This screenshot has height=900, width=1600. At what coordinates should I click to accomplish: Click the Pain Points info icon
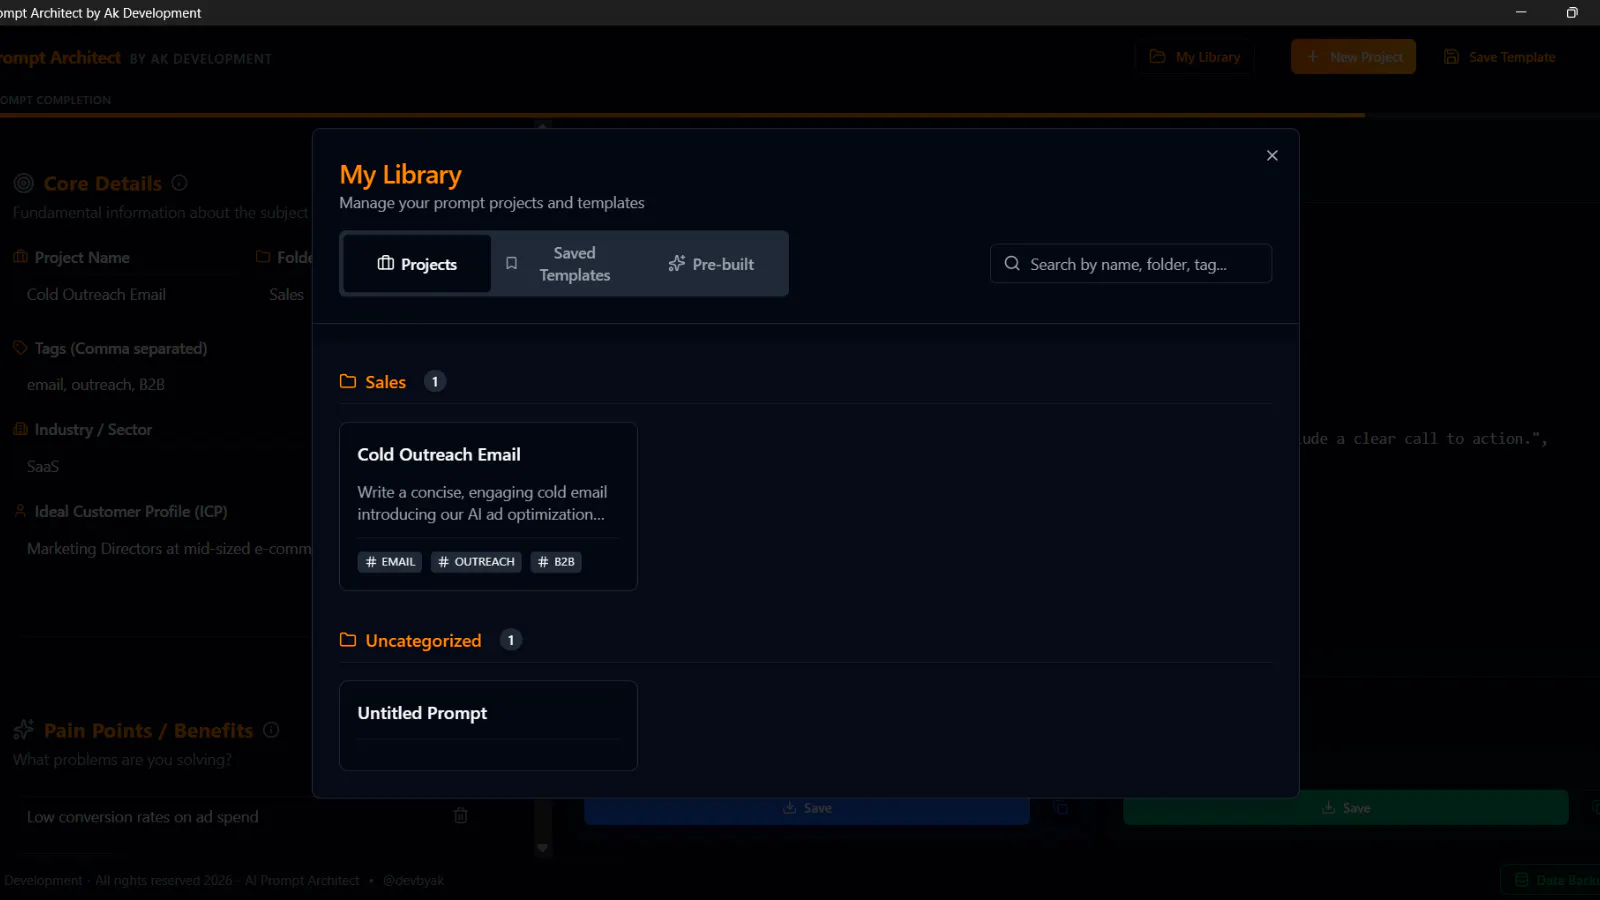pyautogui.click(x=271, y=730)
